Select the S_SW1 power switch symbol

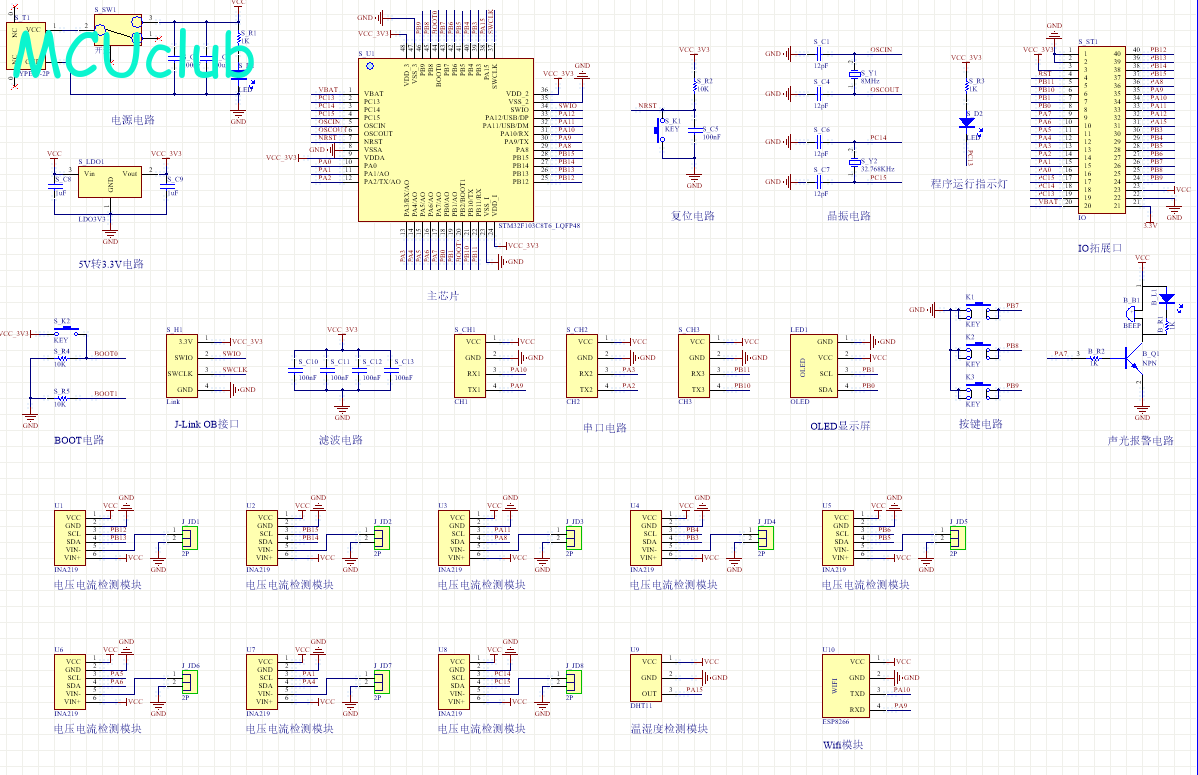[x=118, y=29]
